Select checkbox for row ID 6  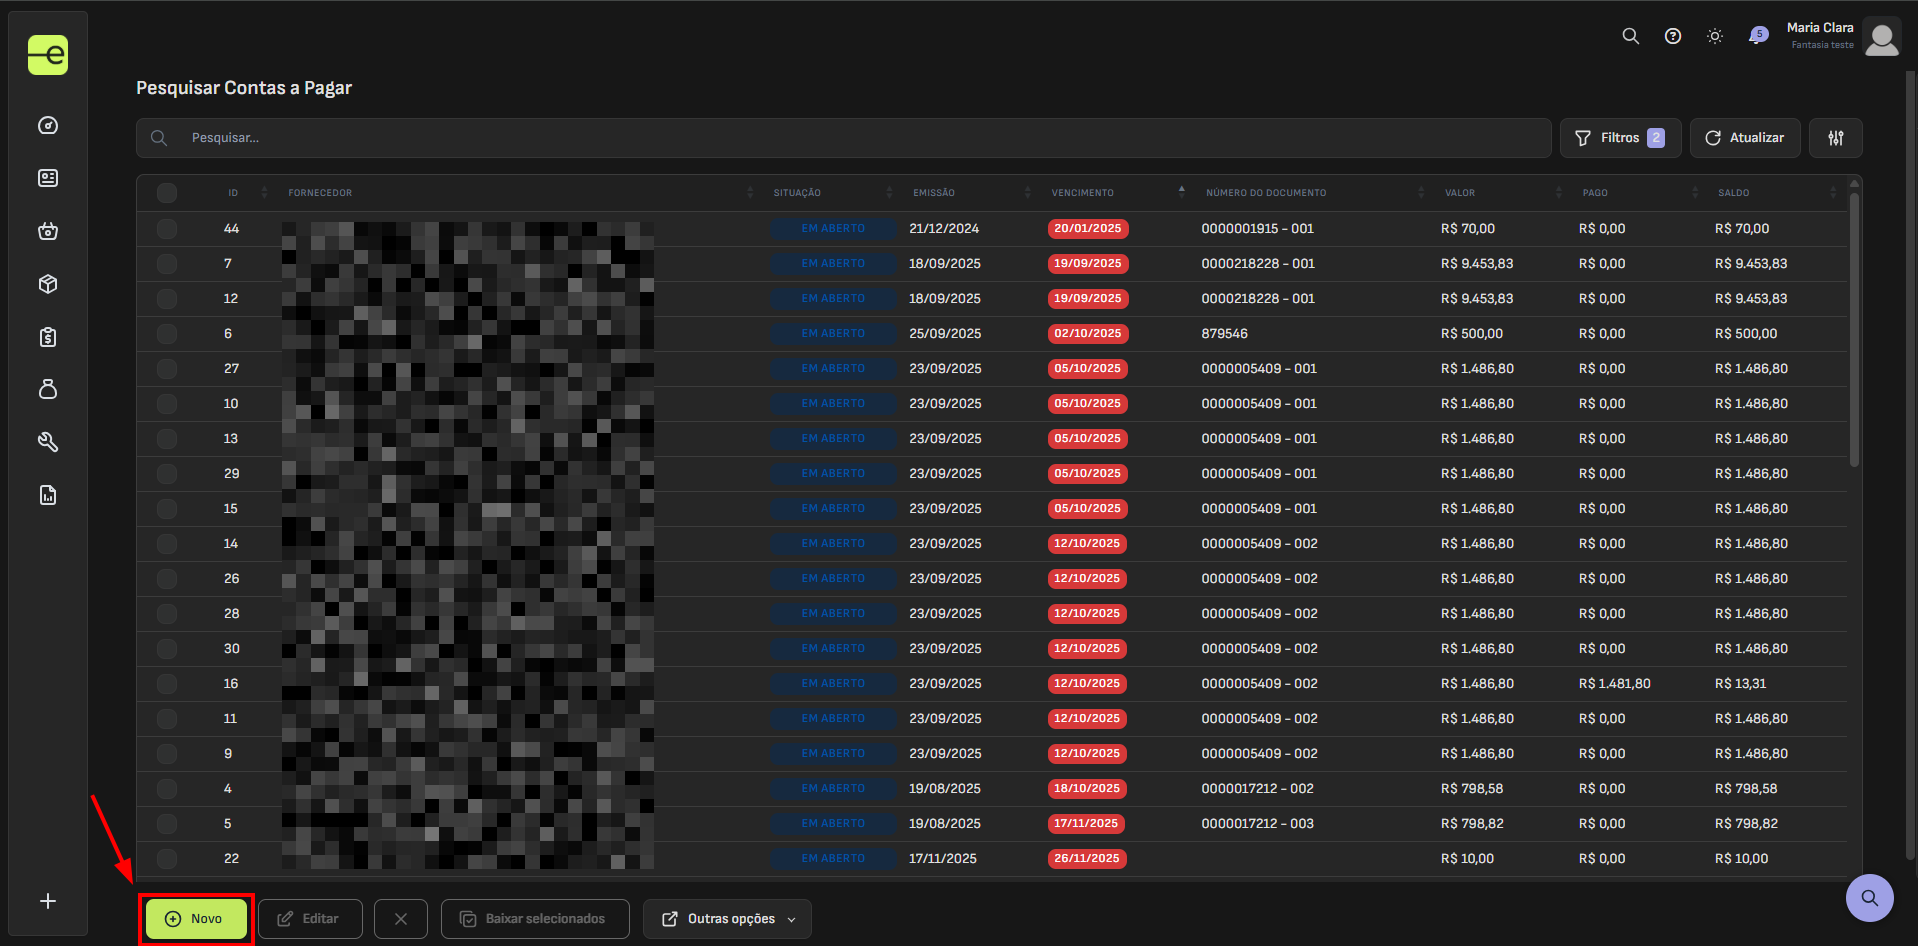point(167,334)
